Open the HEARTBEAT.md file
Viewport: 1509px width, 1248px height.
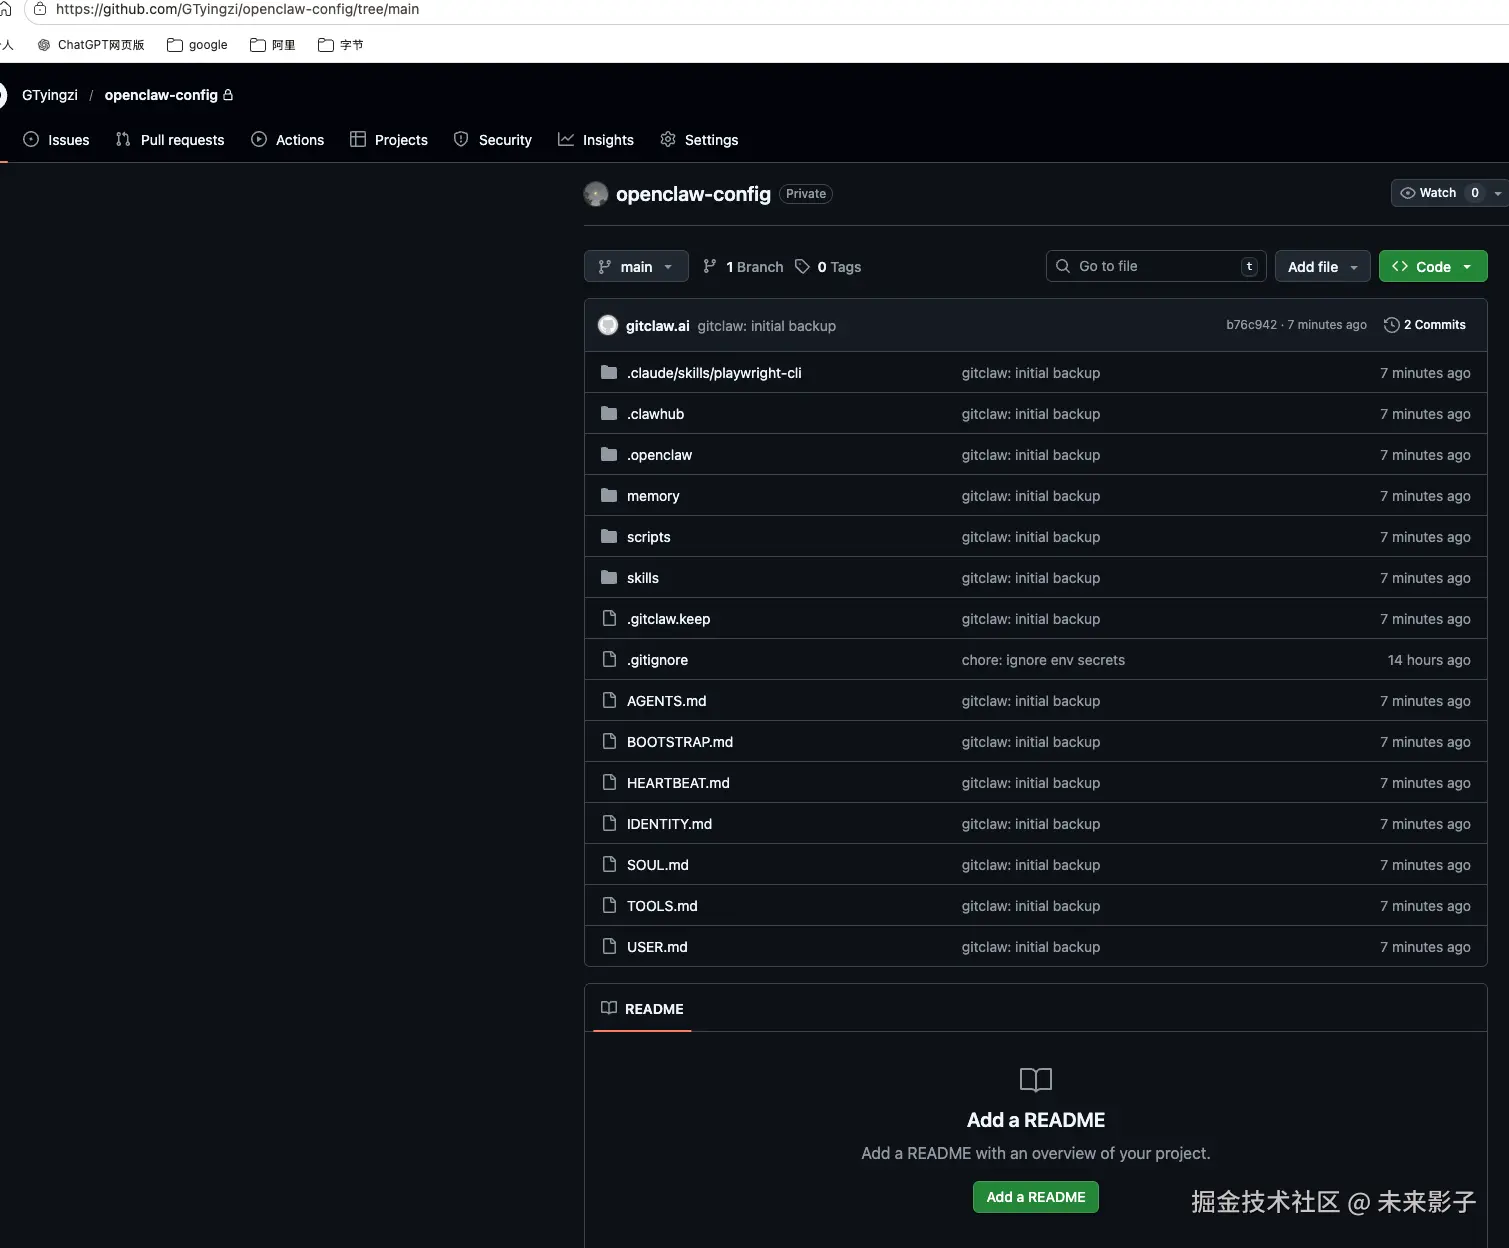coord(678,783)
